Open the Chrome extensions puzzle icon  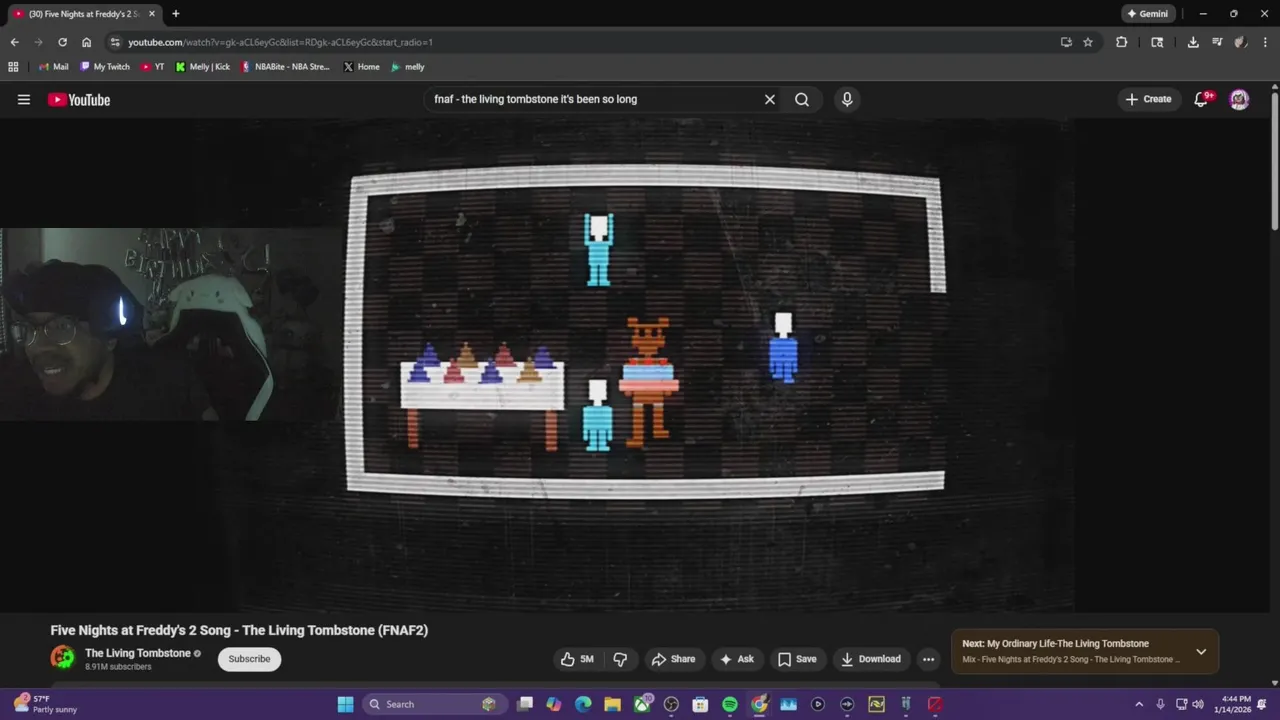point(1121,42)
